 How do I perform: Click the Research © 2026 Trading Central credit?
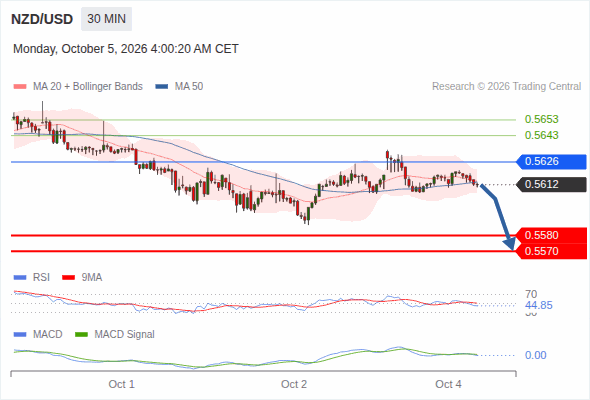506,87
